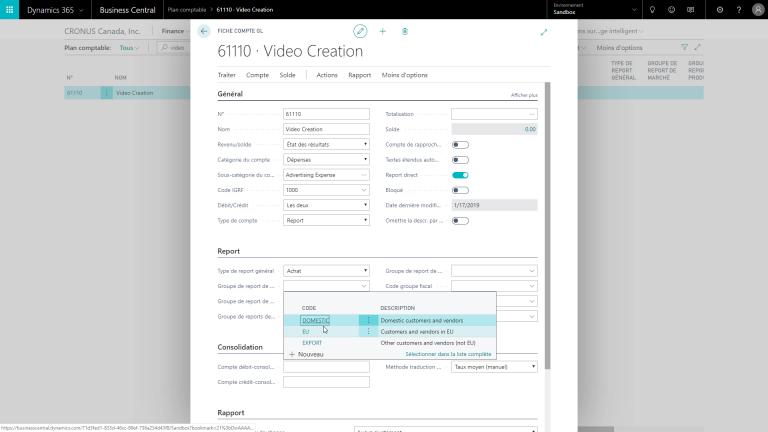Open the Type de report général dropdown
Screen dimensions: 768x432
pyautogui.click(x=326, y=270)
